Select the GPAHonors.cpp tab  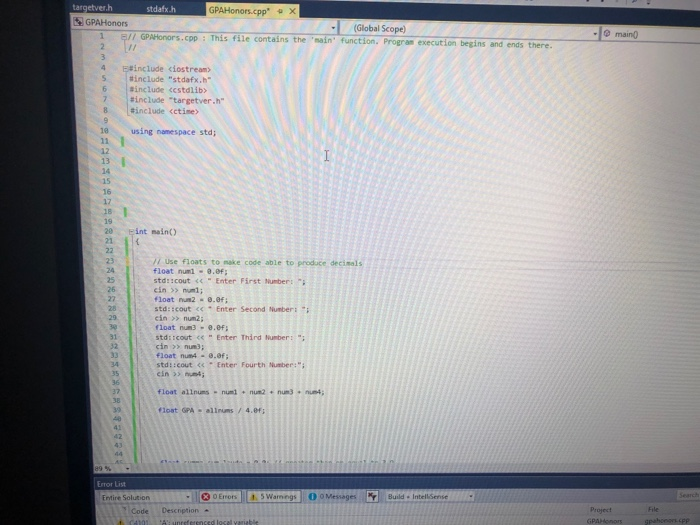239,11
